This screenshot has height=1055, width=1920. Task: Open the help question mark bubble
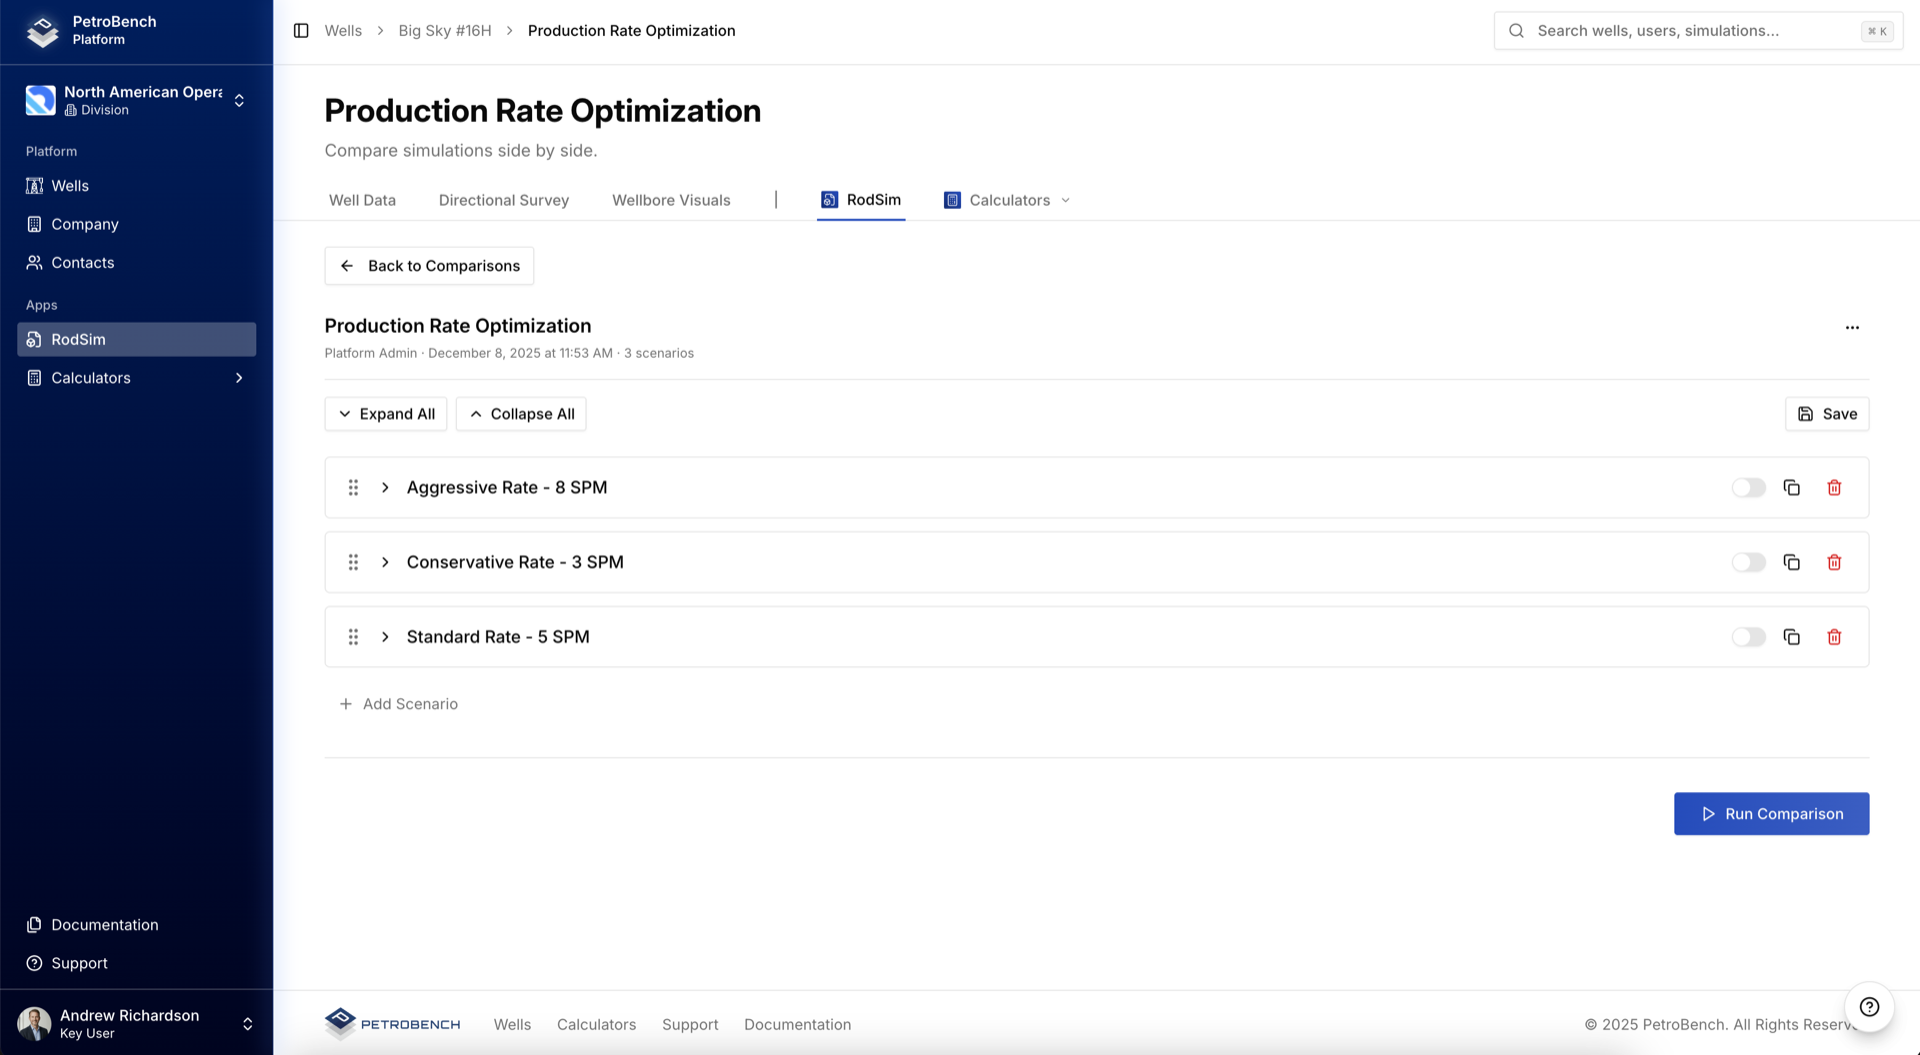coord(1869,1007)
